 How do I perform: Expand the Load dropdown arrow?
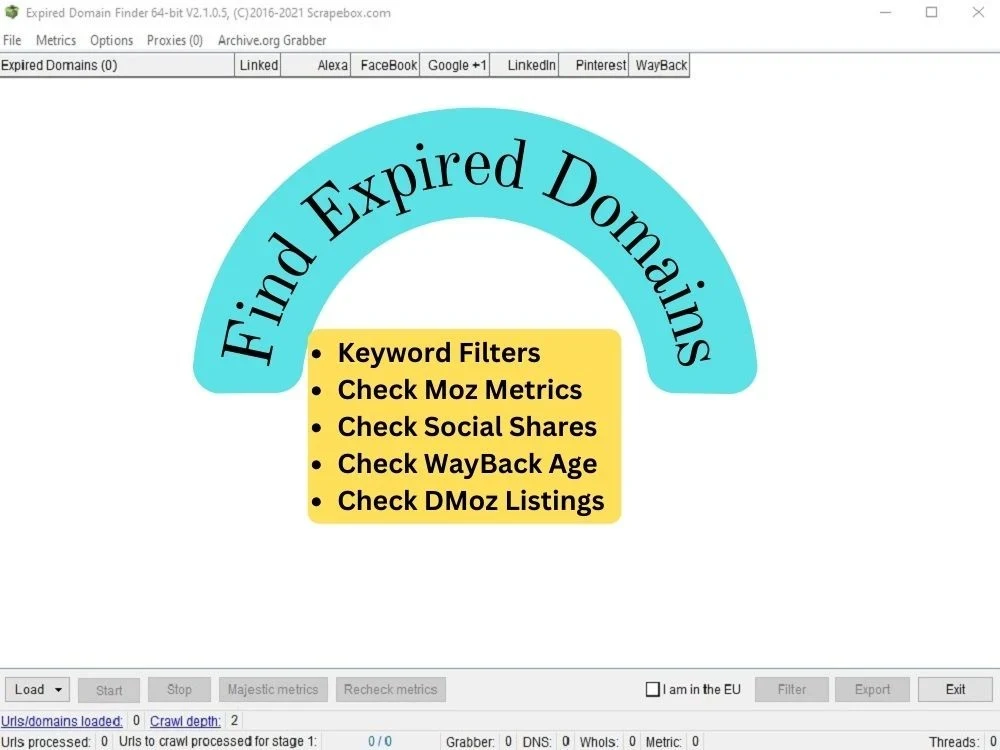click(x=59, y=690)
